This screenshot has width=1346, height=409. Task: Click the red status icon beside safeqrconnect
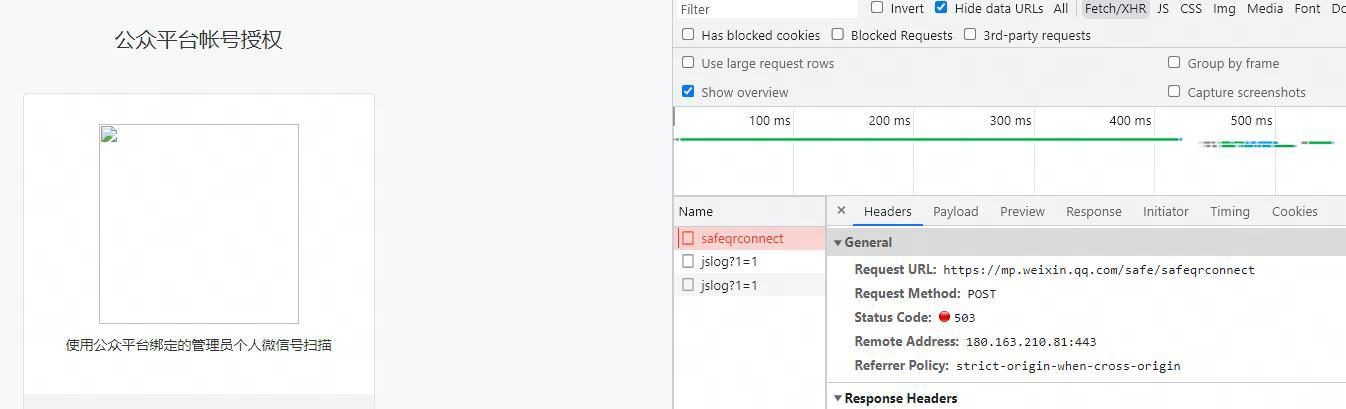(688, 238)
